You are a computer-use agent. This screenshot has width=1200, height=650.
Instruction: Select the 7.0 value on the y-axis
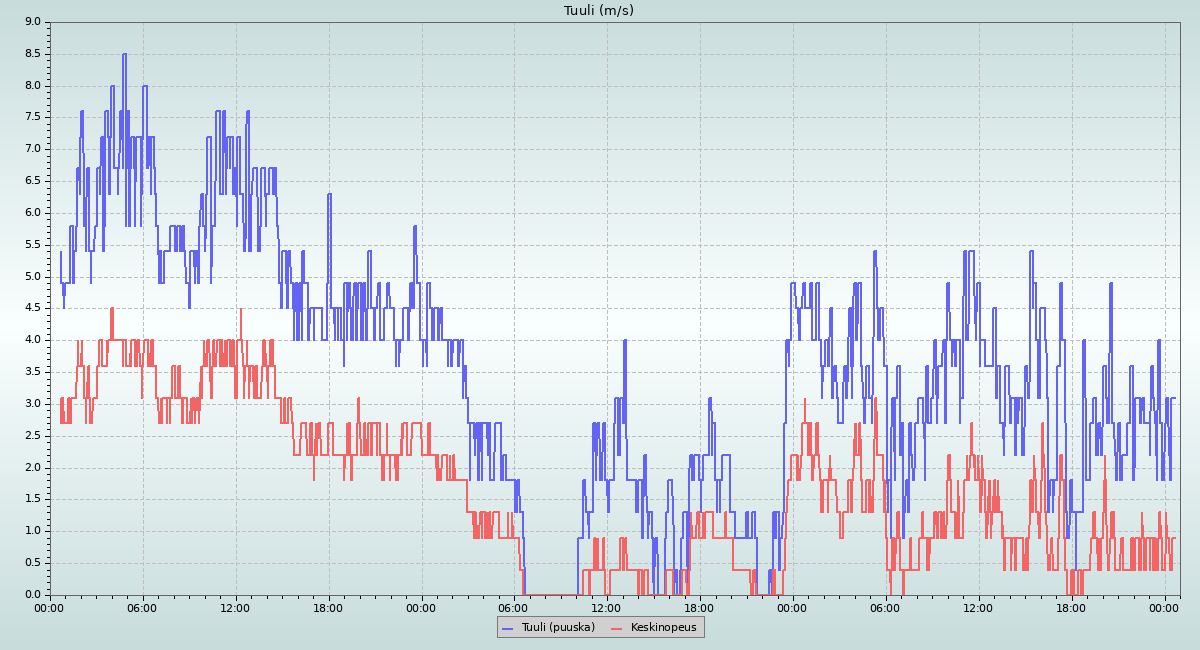(32, 149)
